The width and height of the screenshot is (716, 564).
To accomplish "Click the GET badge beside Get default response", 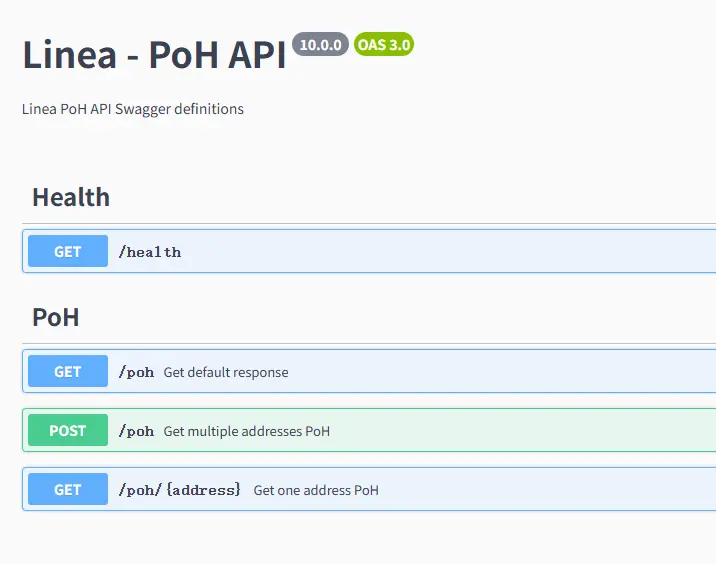I will click(68, 371).
